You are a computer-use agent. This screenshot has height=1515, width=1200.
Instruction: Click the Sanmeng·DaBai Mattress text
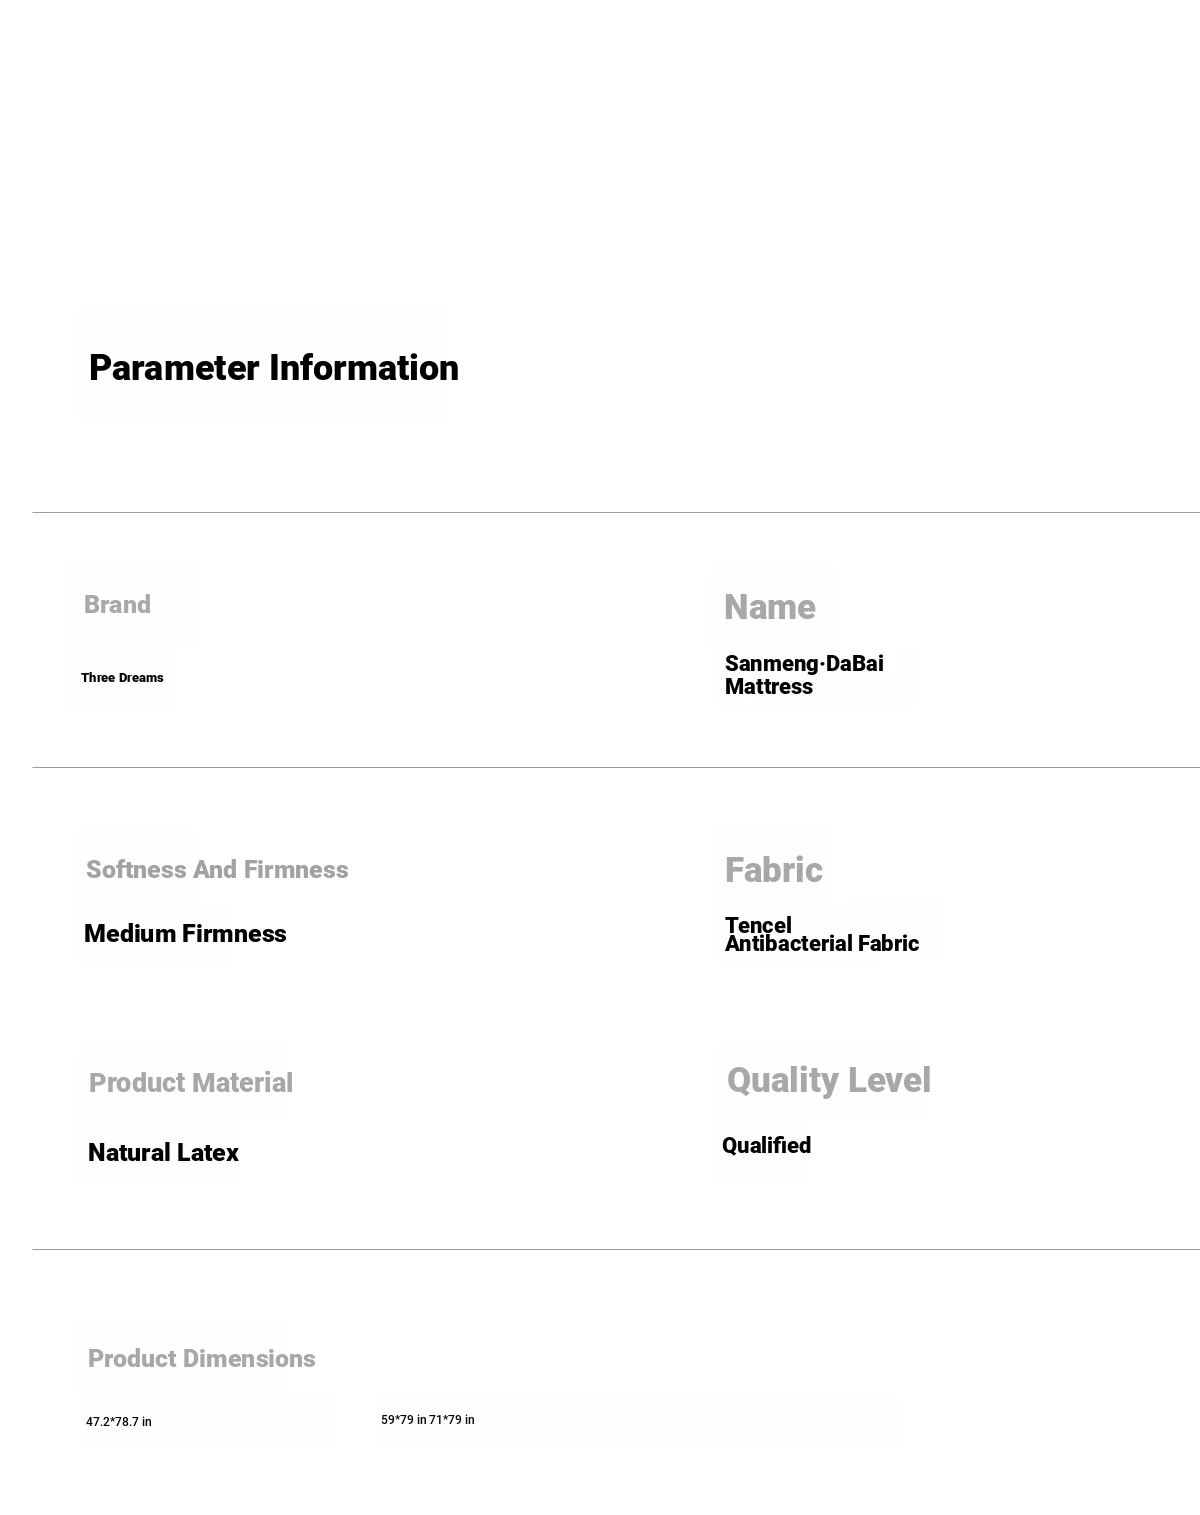pos(804,675)
